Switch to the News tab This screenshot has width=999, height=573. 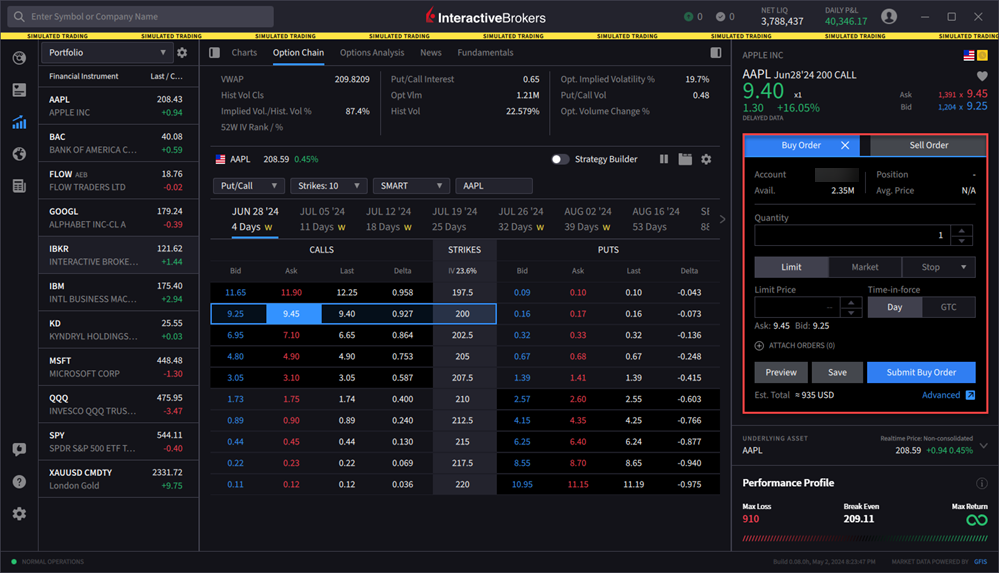431,52
